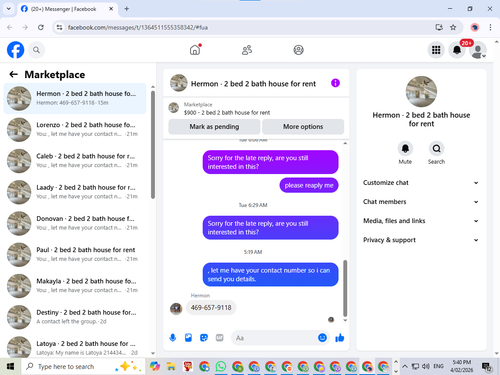Open the notifications bell with 20+ badge
This screenshot has width=500, height=375.
pos(457,50)
